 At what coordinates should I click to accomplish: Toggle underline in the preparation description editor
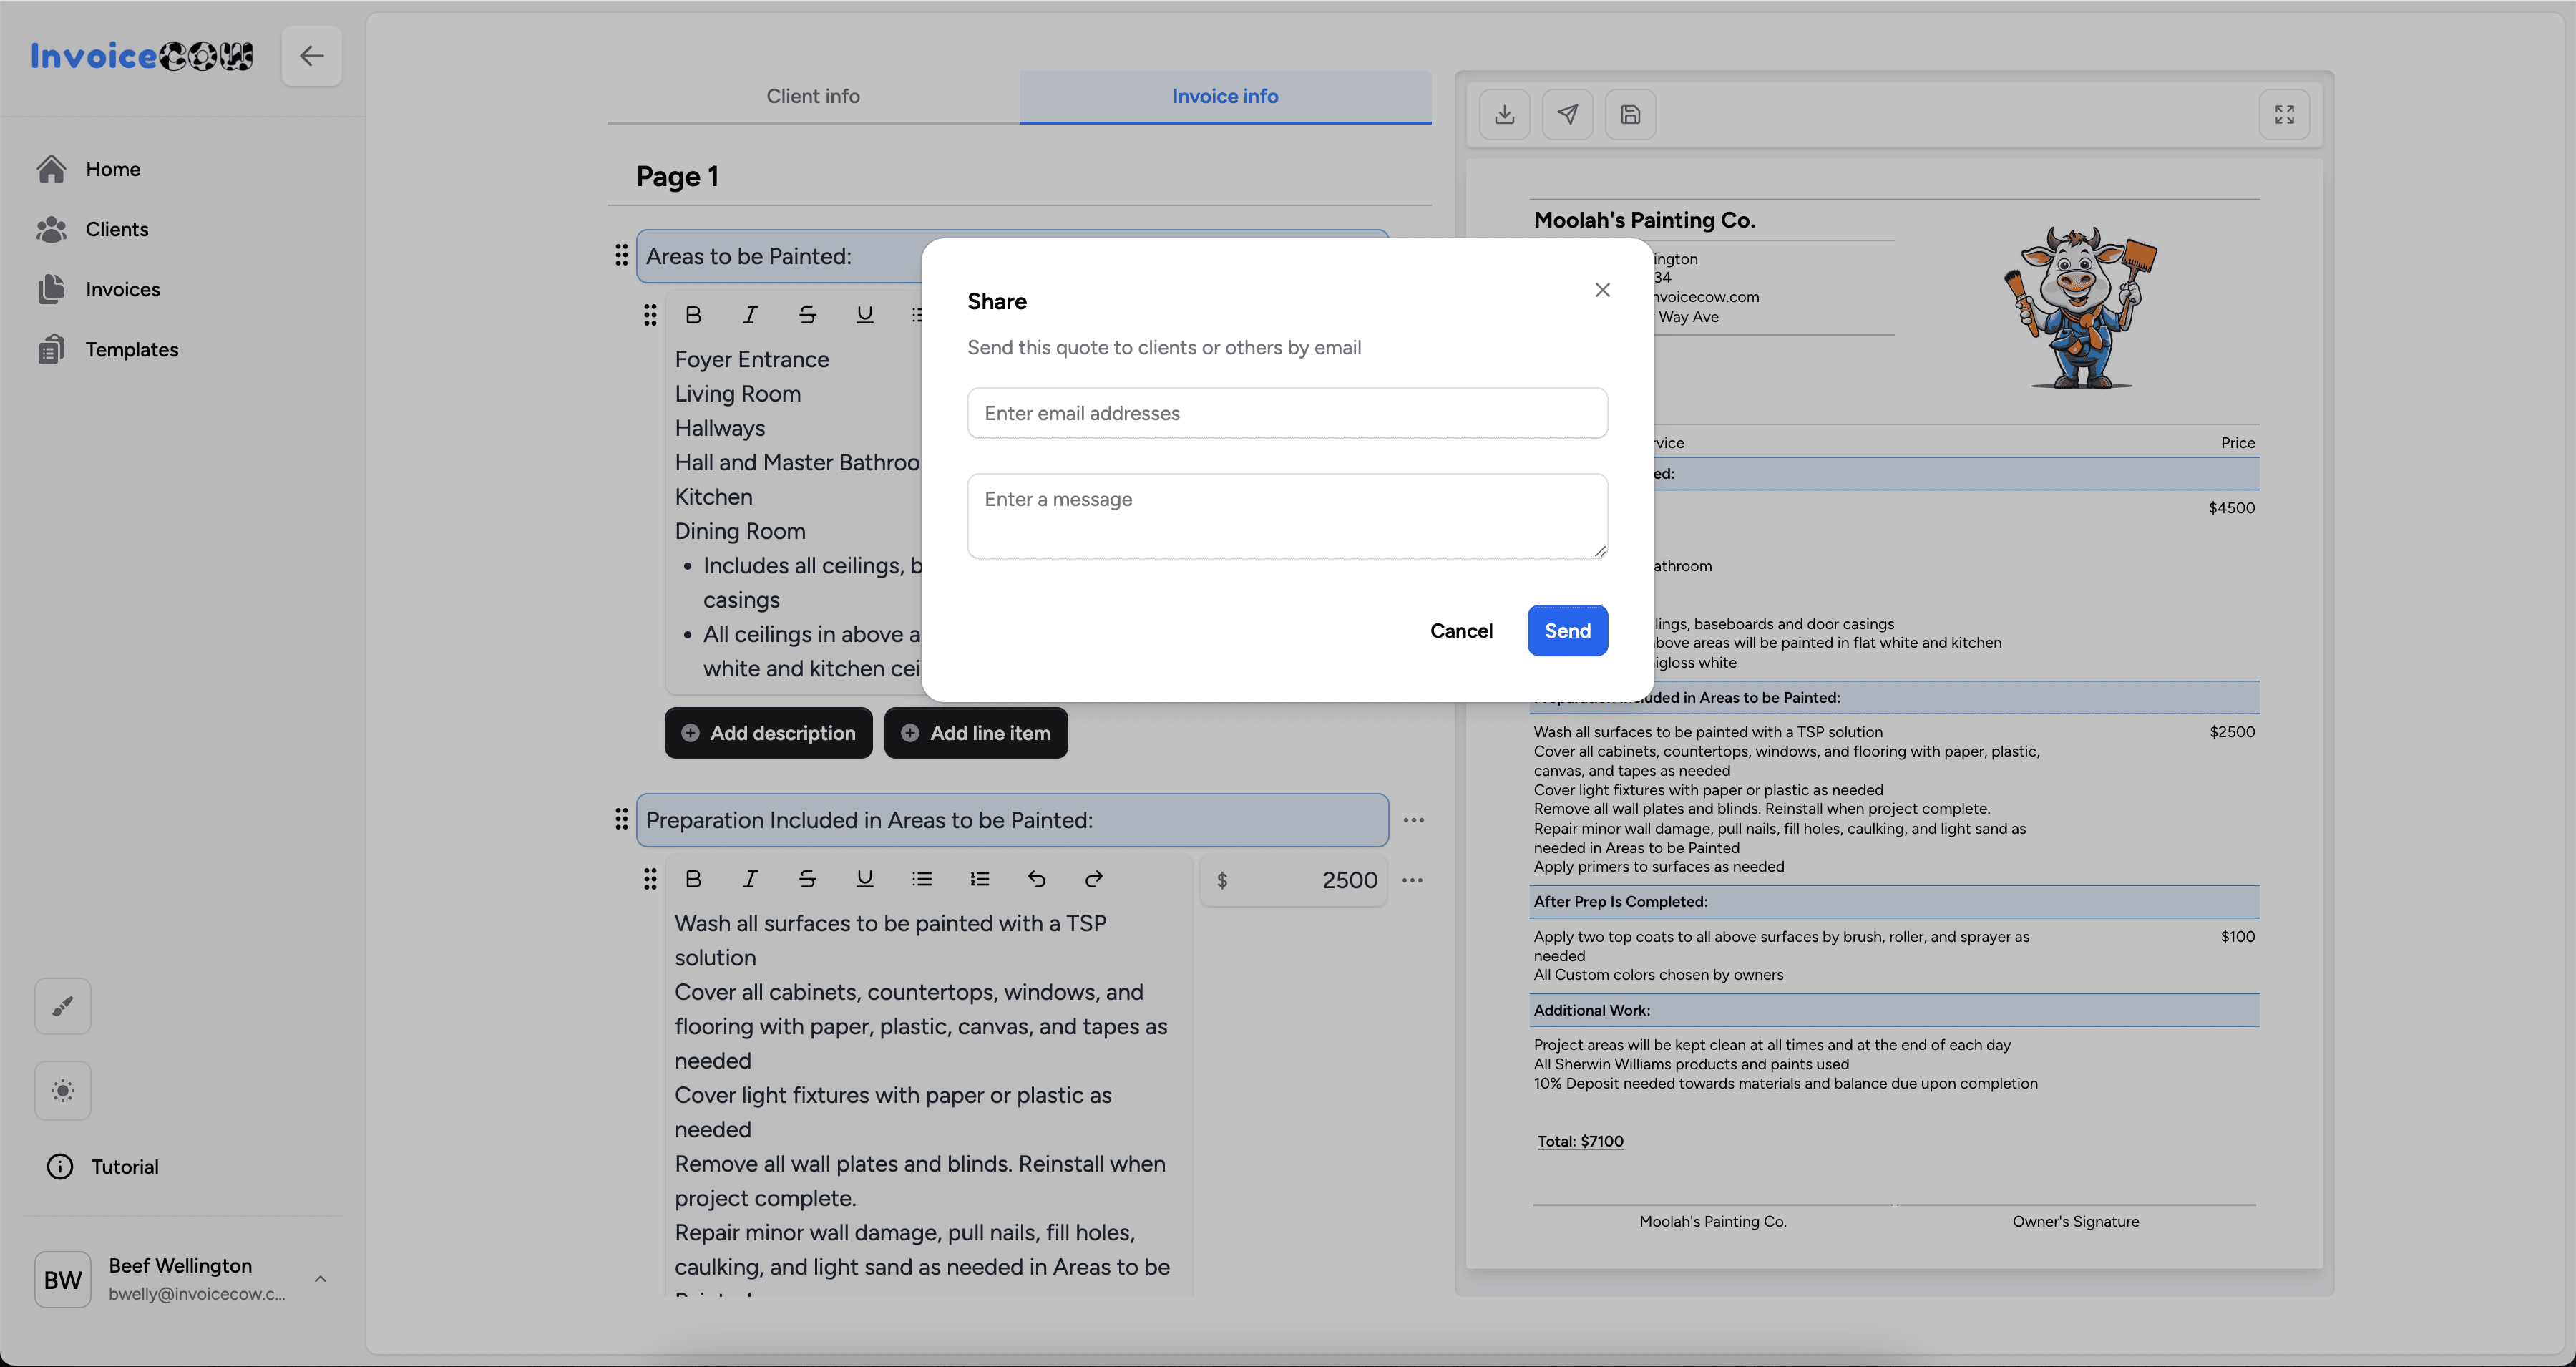click(x=865, y=879)
